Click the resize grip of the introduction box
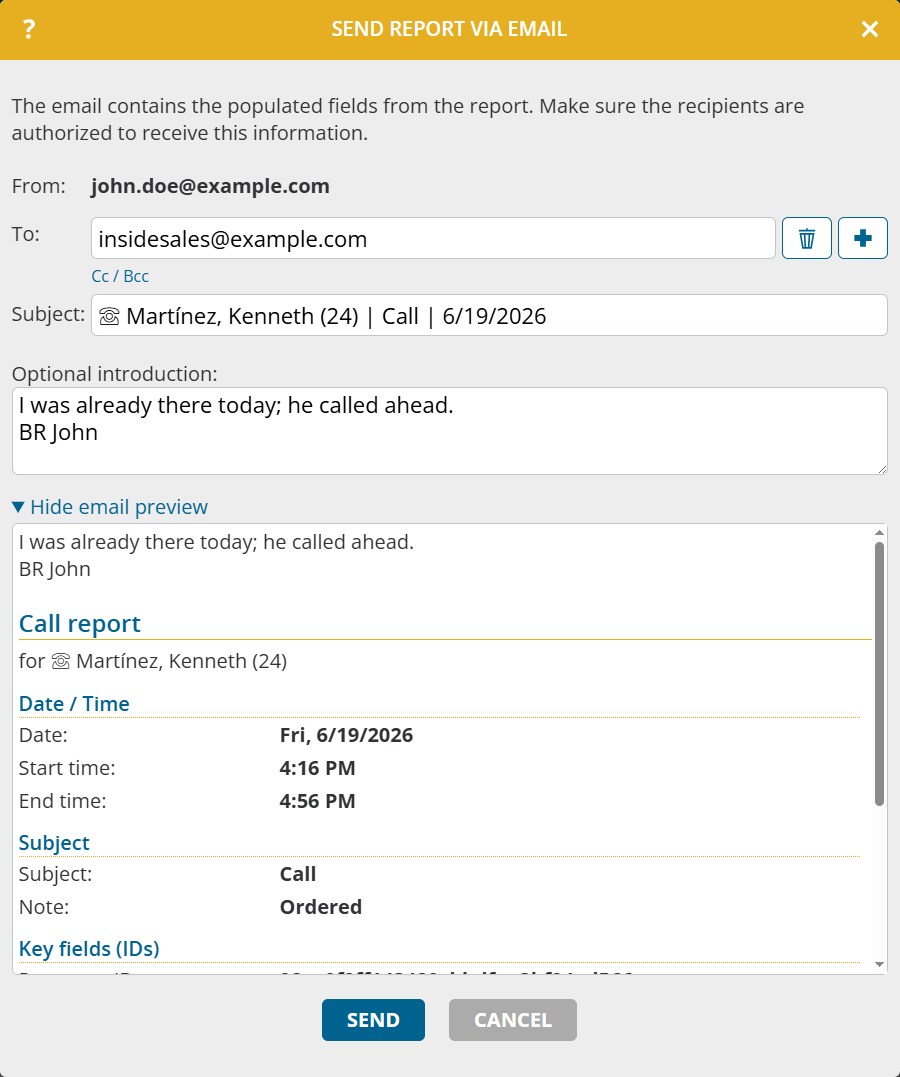The height and width of the screenshot is (1077, 900). [x=882, y=469]
